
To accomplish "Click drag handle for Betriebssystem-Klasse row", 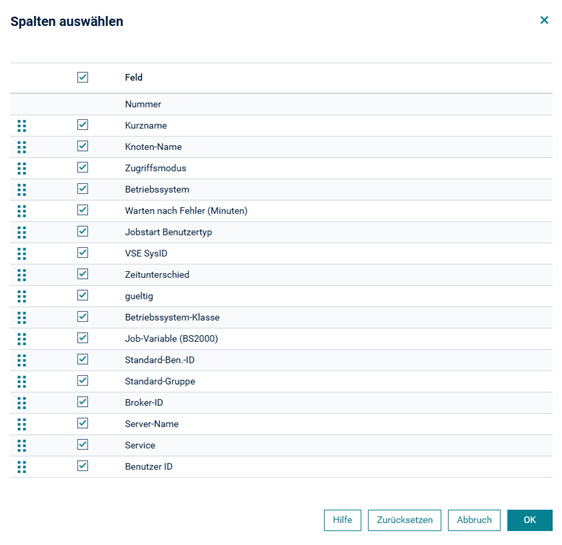I will (22, 317).
